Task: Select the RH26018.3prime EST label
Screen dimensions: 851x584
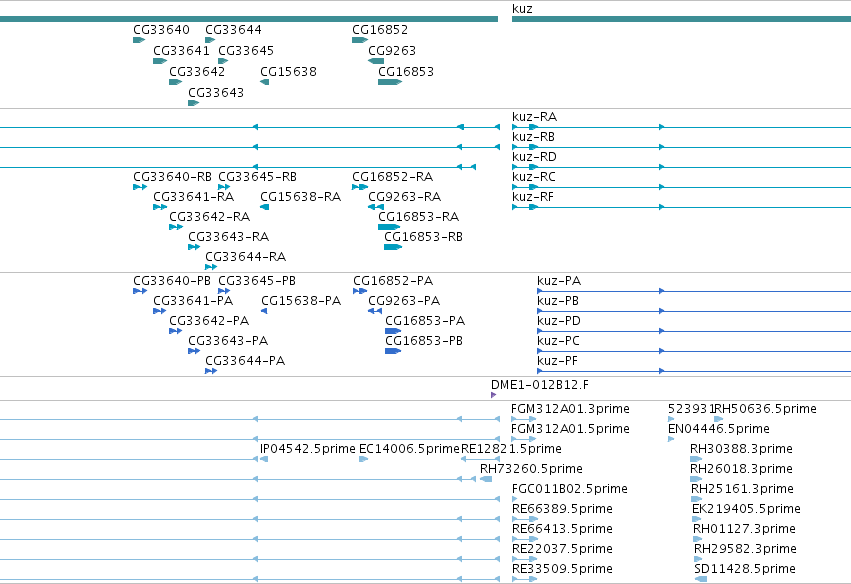Action: (741, 469)
